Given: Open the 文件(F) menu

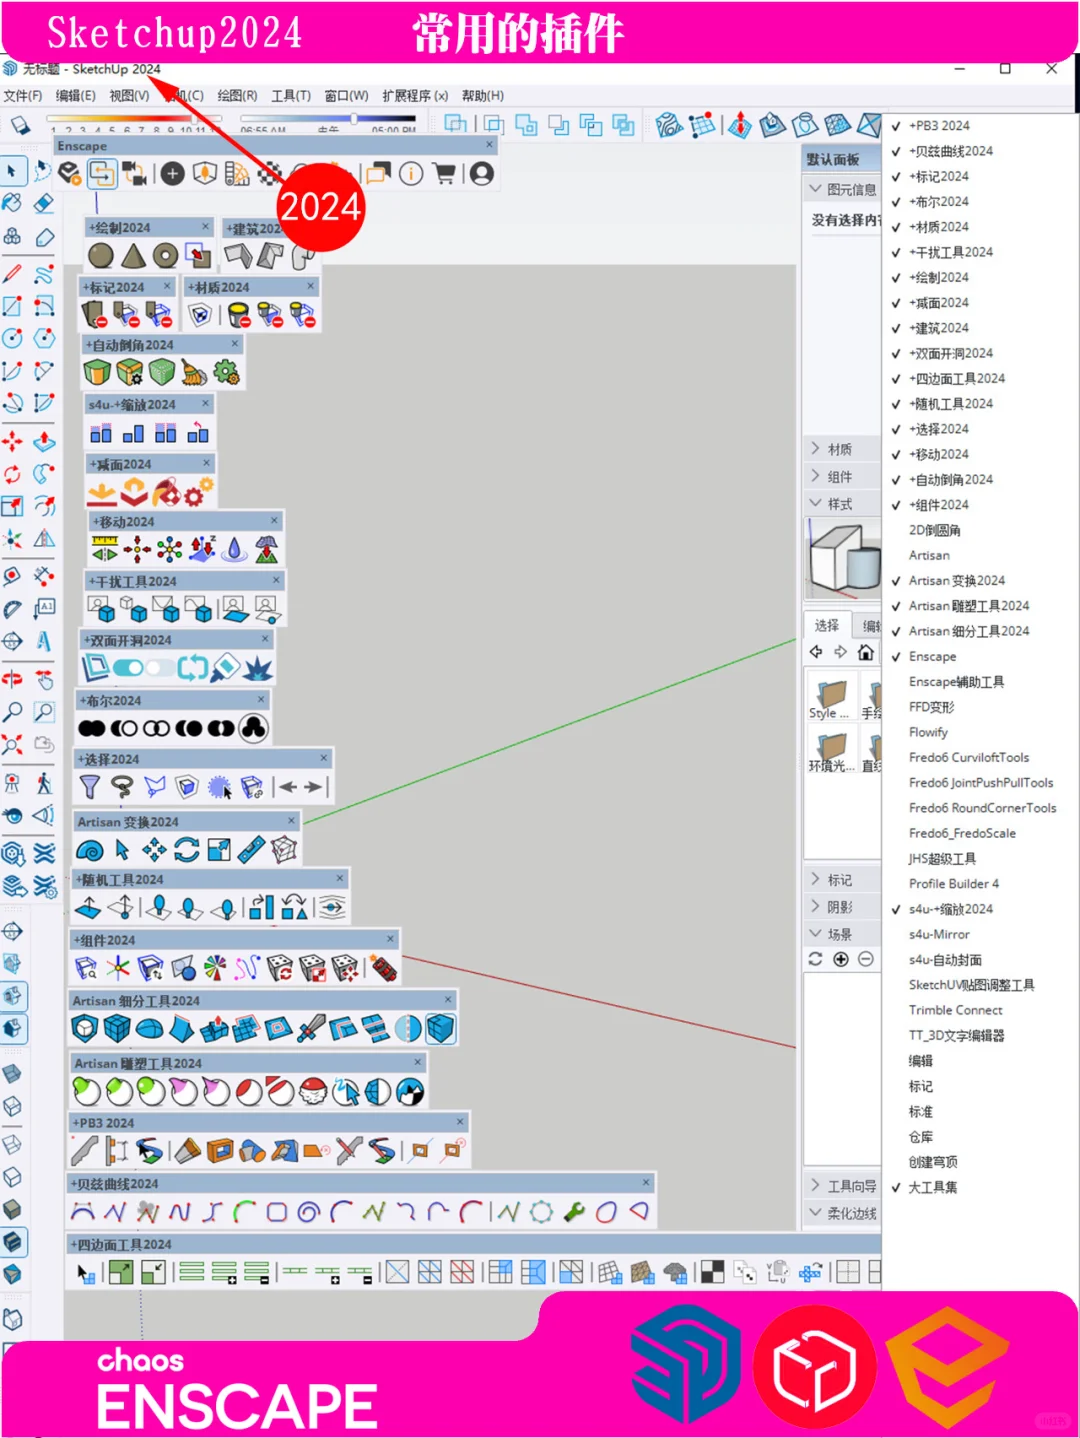Looking at the screenshot, I should pos(21,95).
